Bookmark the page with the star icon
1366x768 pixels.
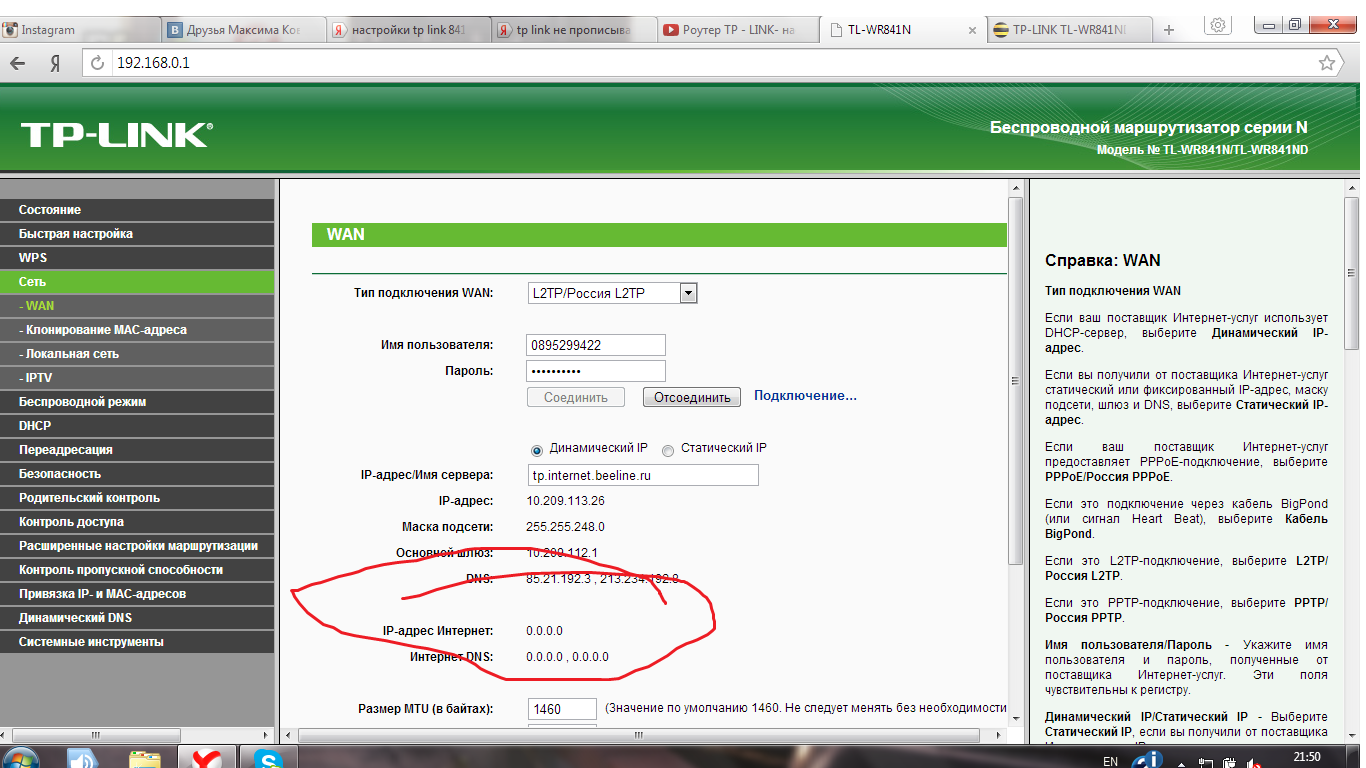click(x=1326, y=63)
